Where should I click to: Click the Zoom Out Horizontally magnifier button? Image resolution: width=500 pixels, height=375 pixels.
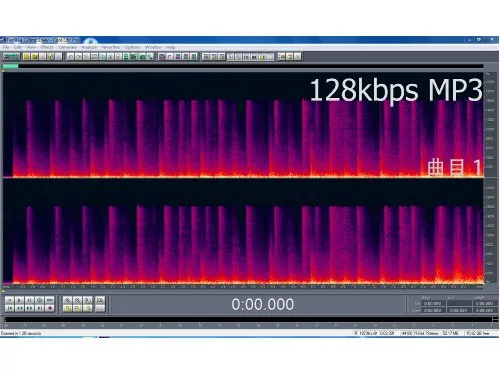77,300
